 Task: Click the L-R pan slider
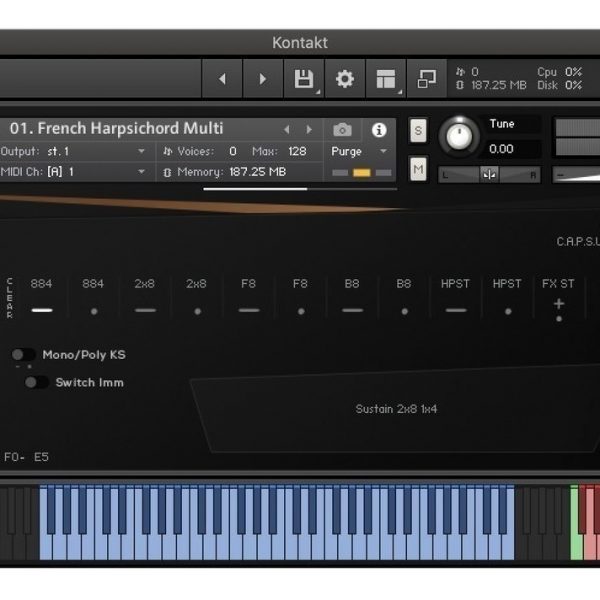(489, 175)
